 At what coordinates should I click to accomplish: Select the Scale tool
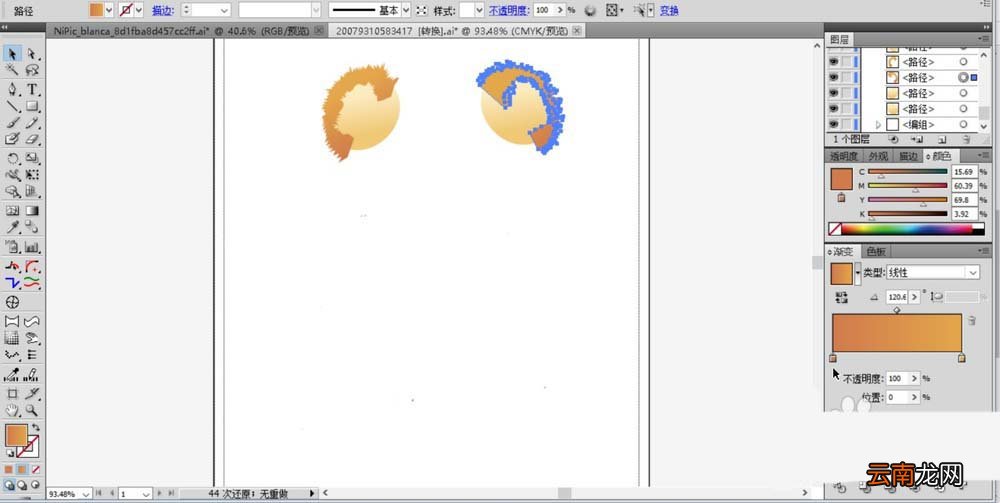click(32, 158)
